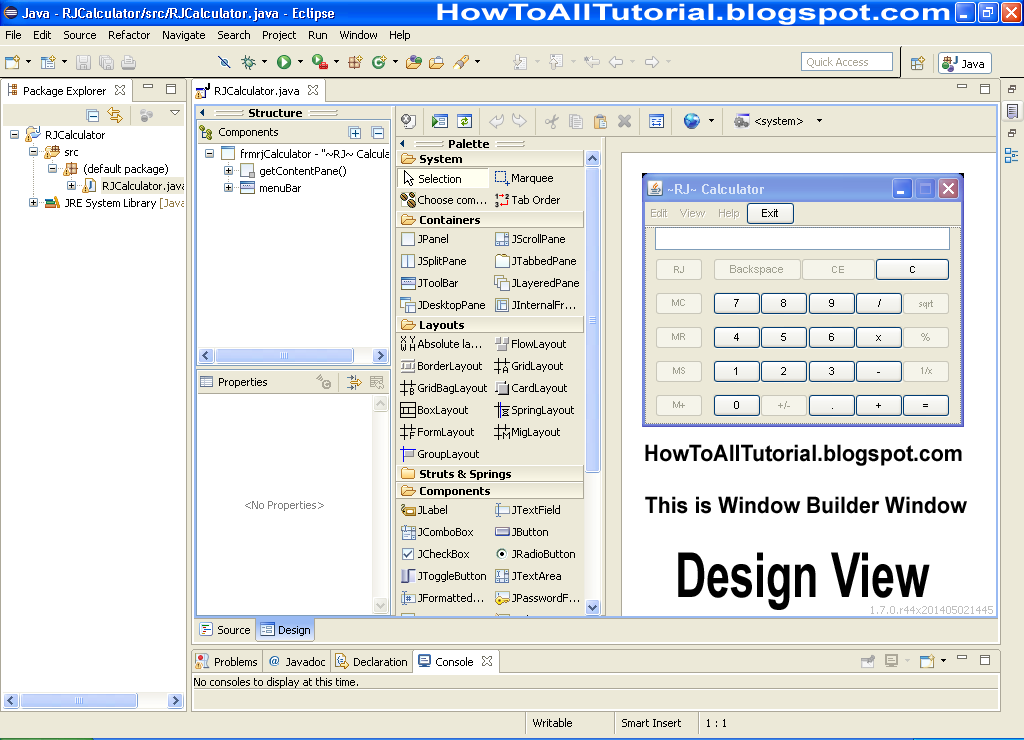The height and width of the screenshot is (740, 1024).
Task: Open the <system> look and feel dropdown
Action: pyautogui.click(x=819, y=121)
